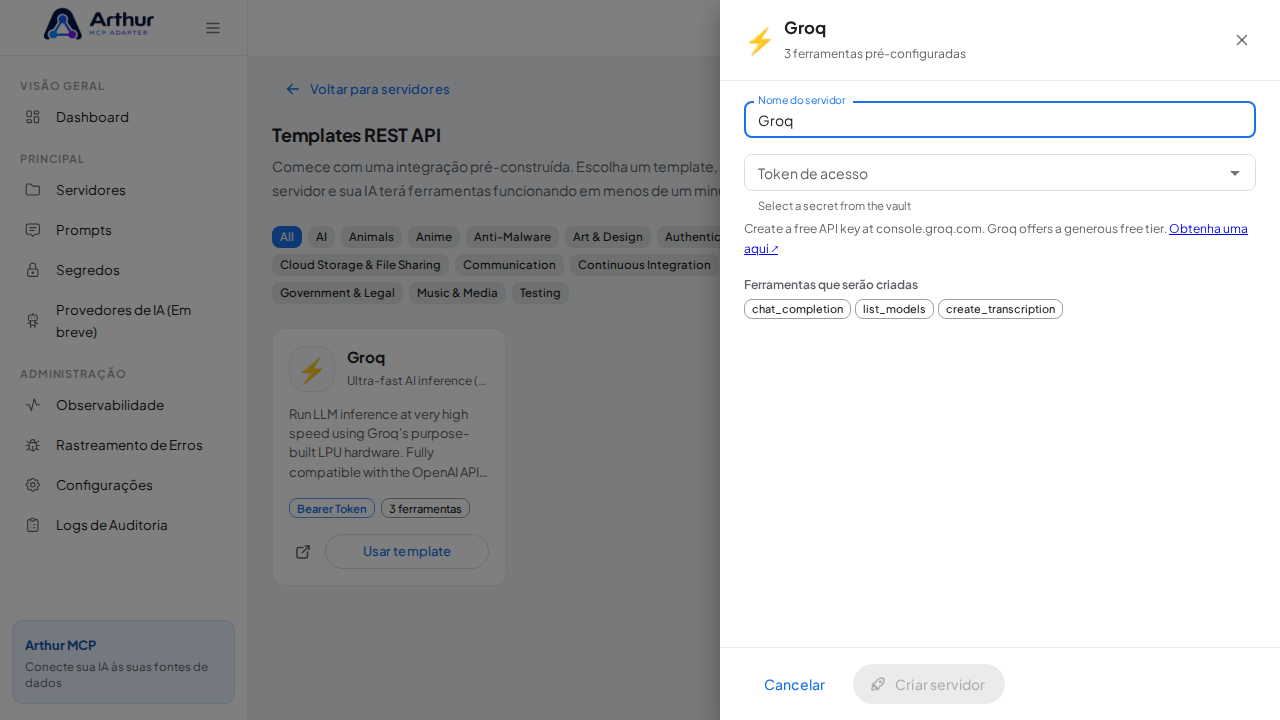The width and height of the screenshot is (1280, 720).
Task: Click the back arrow next to Voltar para servidores
Action: coord(293,89)
